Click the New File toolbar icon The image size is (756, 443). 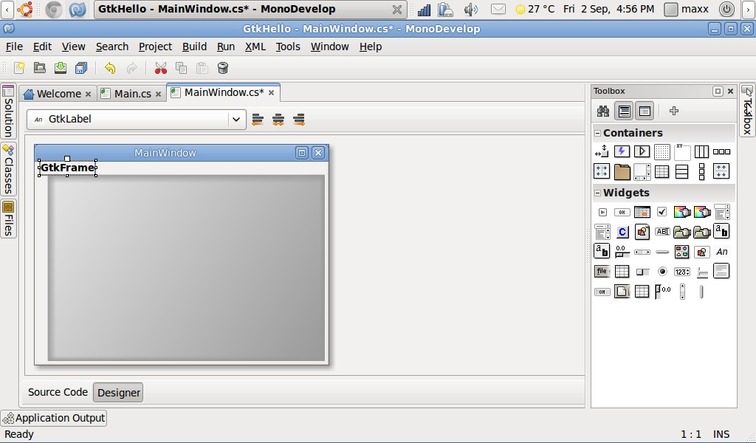coord(19,68)
